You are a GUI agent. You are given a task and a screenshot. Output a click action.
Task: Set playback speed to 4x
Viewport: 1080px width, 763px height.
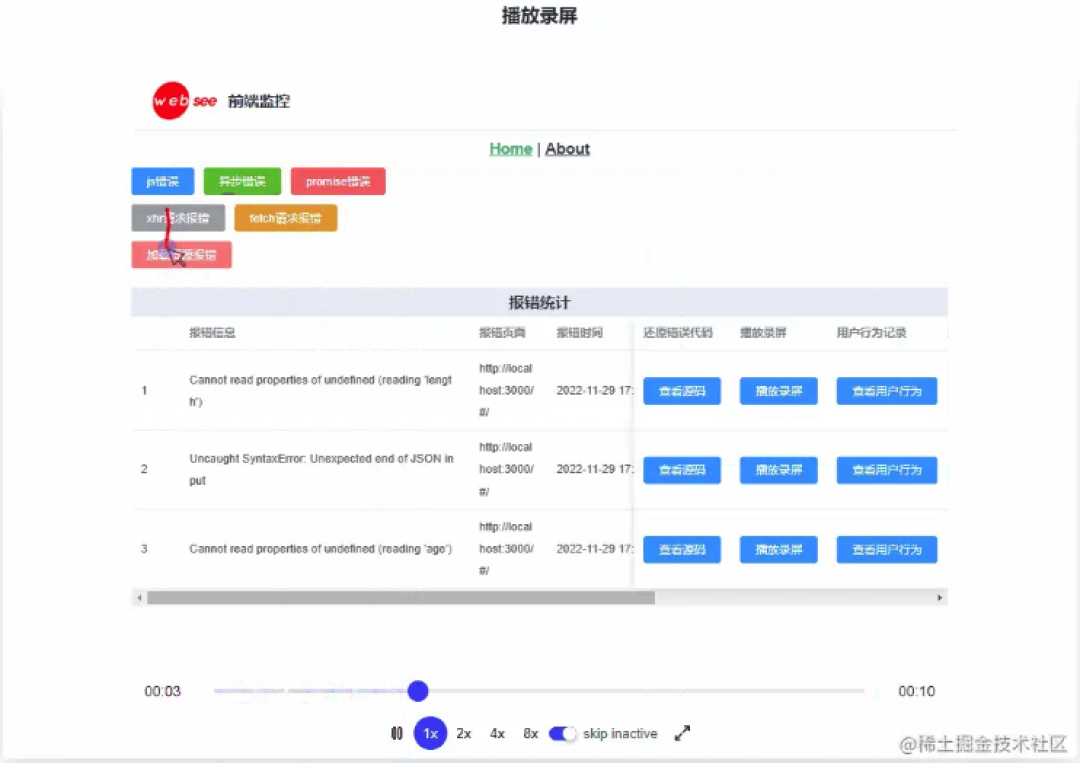click(x=497, y=733)
